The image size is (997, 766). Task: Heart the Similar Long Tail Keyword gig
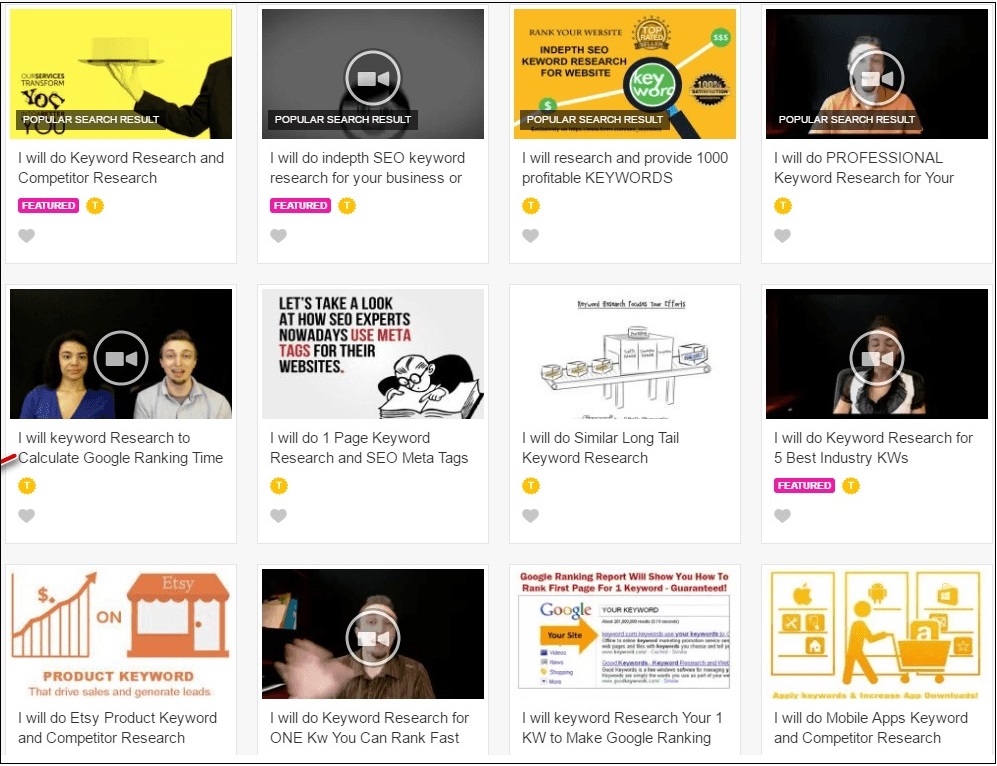pos(531,516)
